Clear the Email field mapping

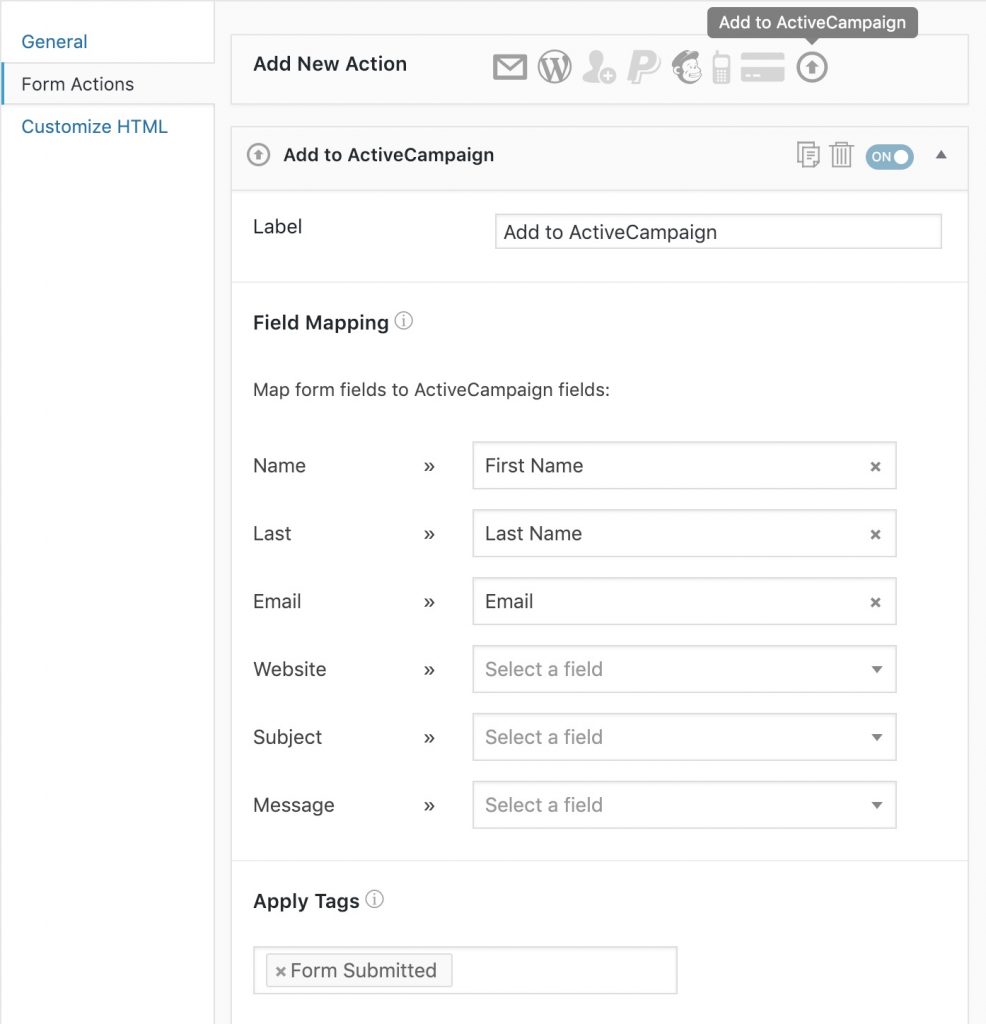pos(875,602)
